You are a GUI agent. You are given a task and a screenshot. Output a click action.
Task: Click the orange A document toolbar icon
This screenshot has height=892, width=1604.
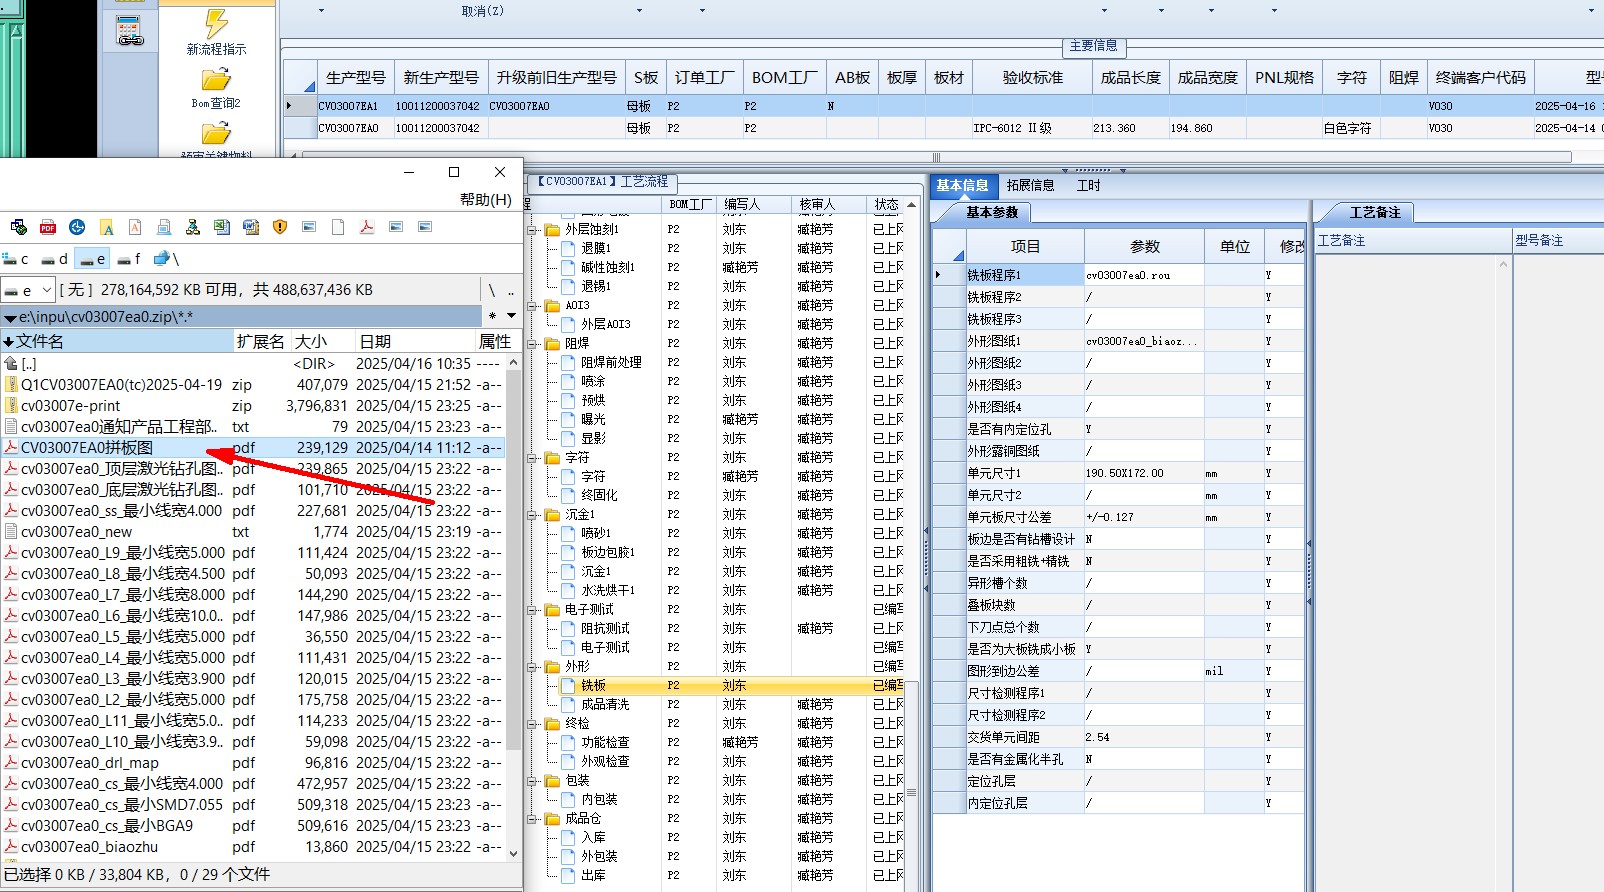click(135, 227)
